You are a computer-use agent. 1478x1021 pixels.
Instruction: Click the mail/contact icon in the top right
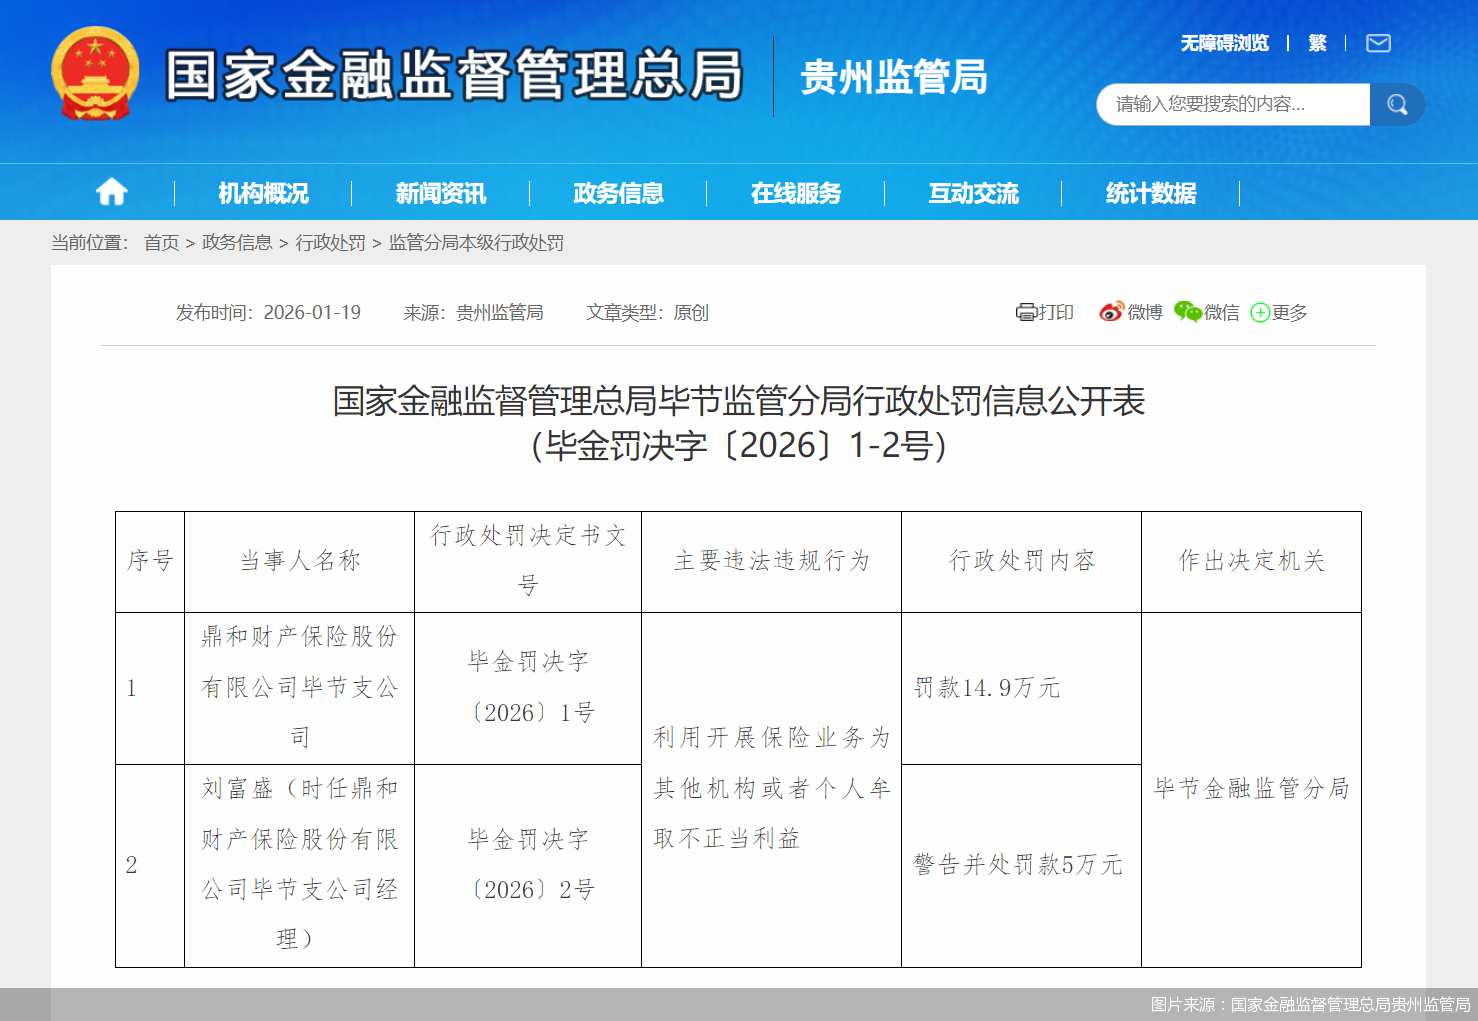click(x=1378, y=43)
